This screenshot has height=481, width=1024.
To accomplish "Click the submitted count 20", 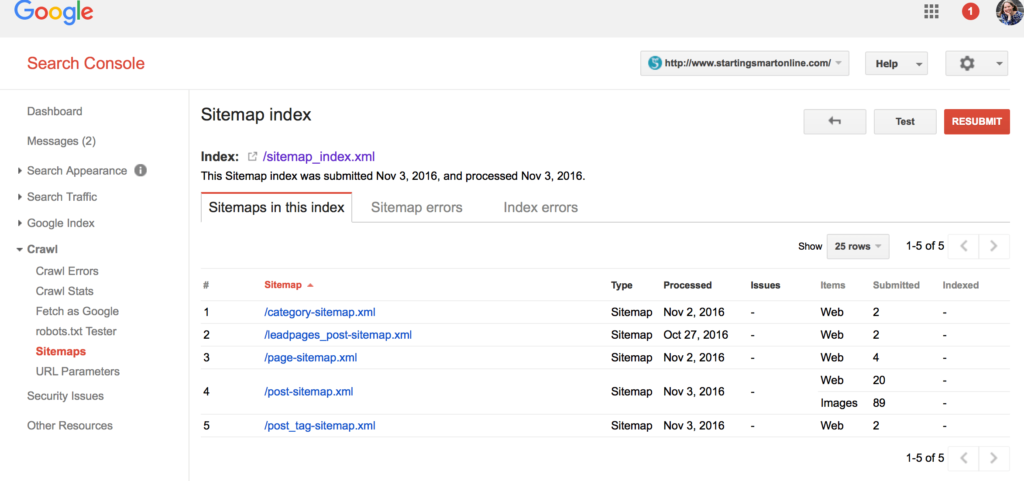I will point(879,380).
